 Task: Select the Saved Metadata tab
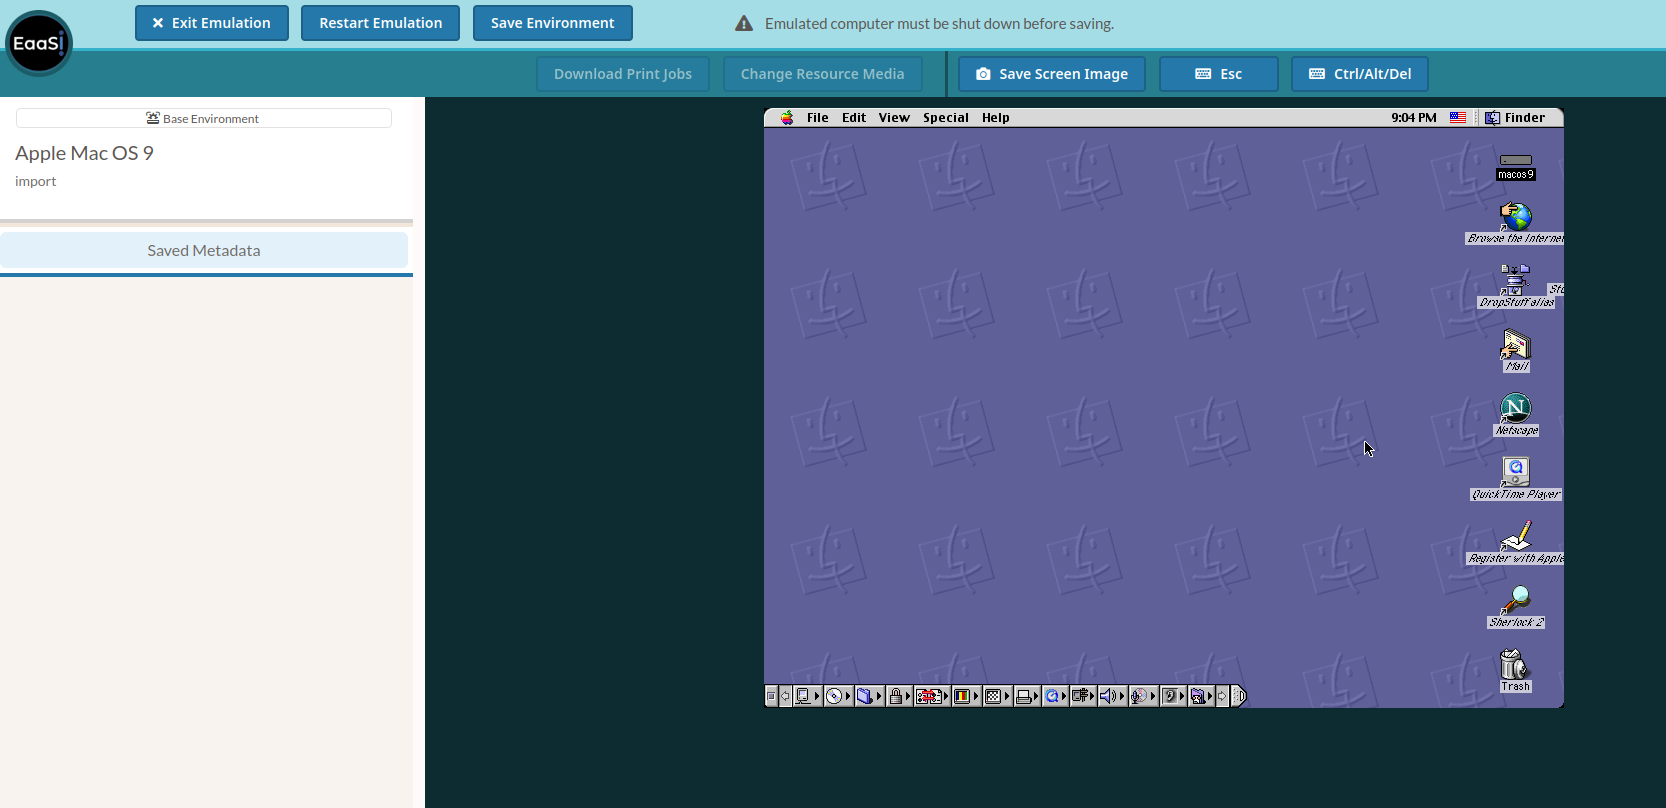tap(204, 250)
